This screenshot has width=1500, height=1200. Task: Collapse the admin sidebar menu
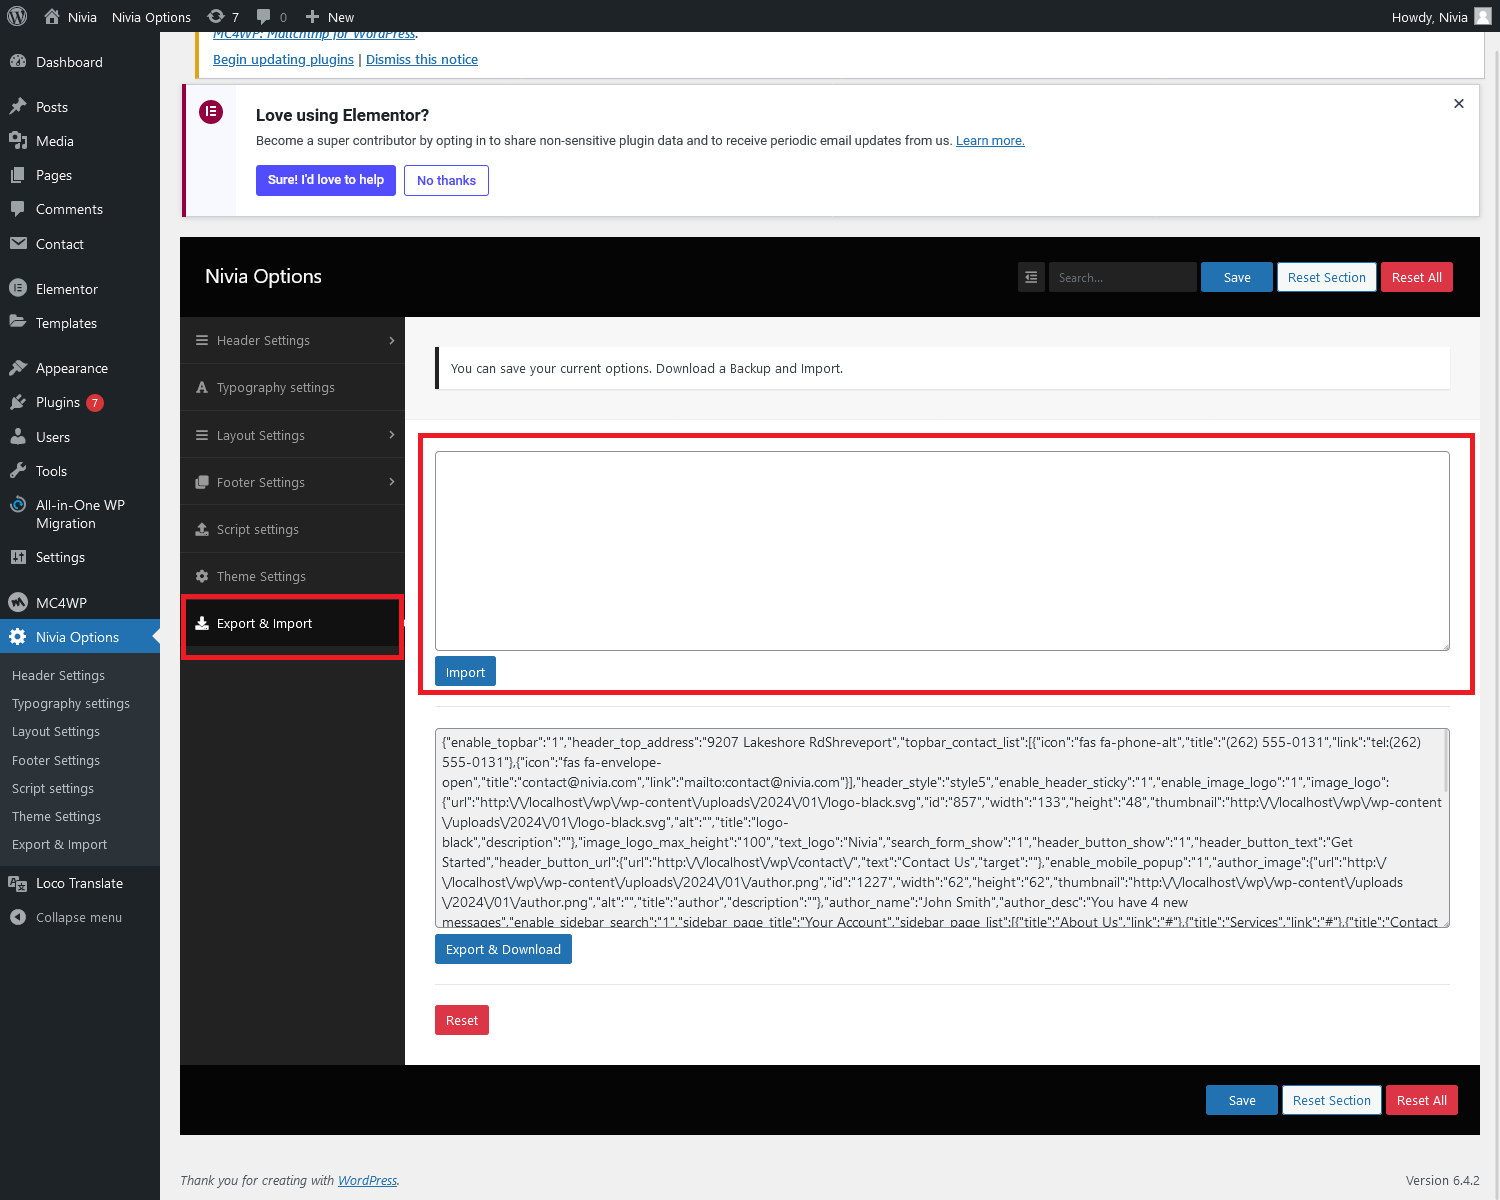(78, 917)
